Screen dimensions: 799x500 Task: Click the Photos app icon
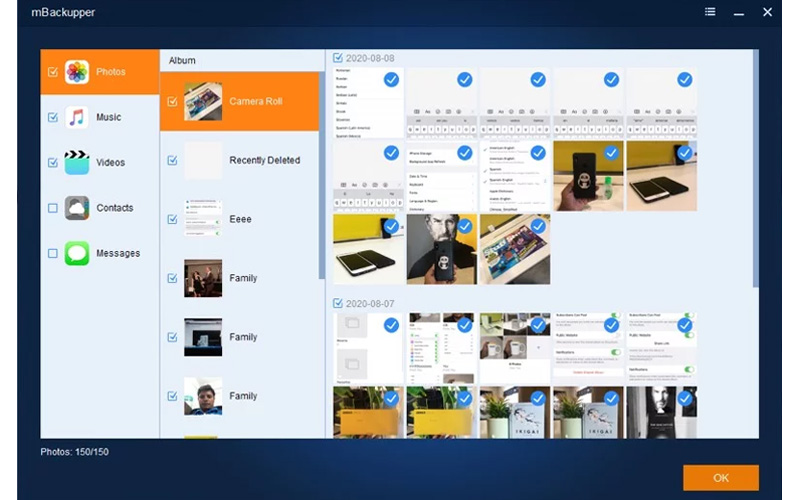point(77,72)
